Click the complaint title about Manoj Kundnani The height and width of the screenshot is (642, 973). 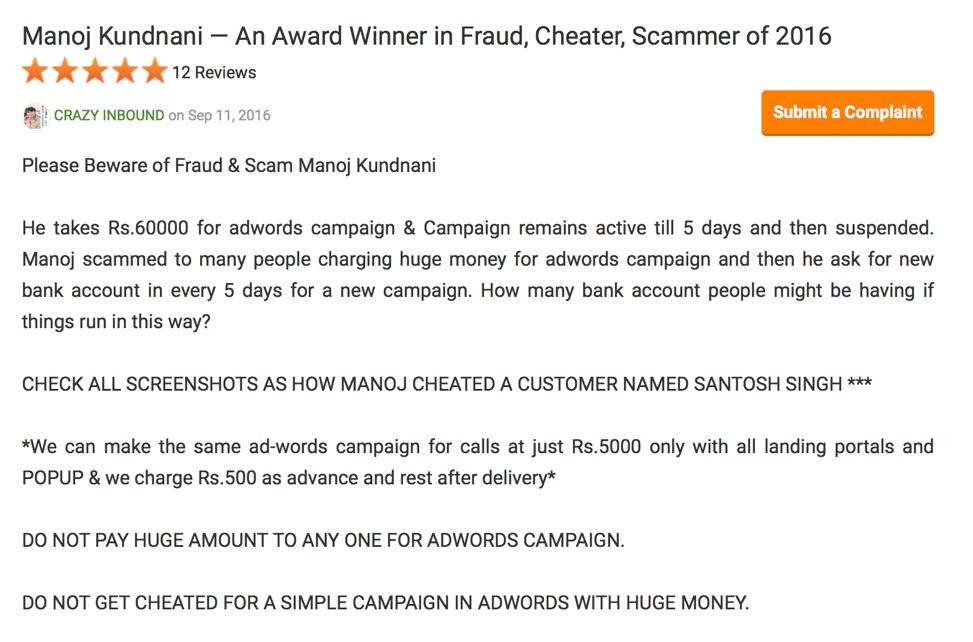(x=426, y=36)
